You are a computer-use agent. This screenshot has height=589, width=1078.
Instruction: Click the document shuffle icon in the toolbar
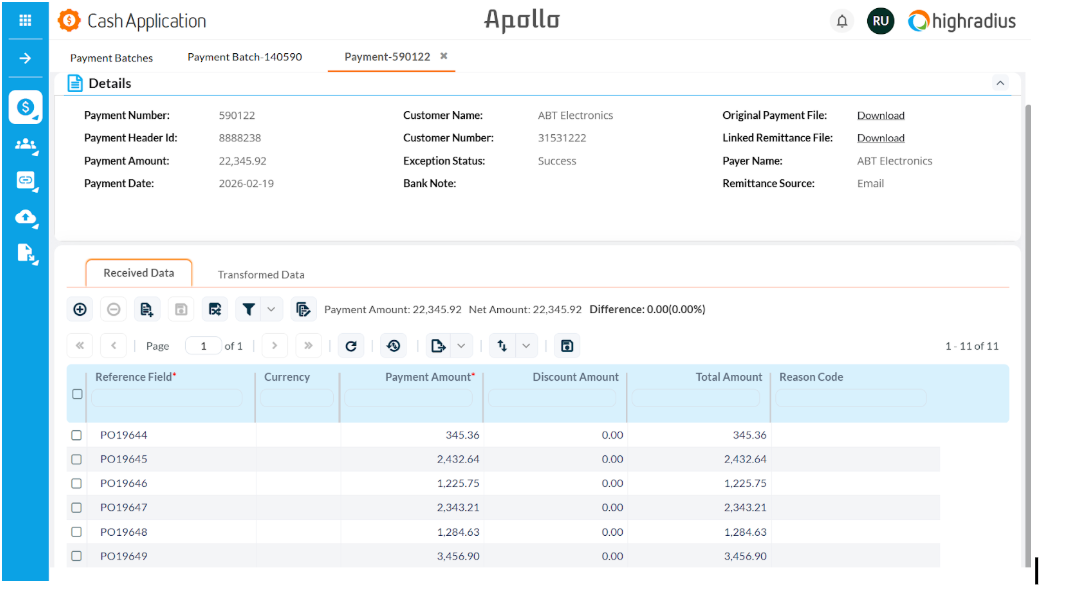tap(215, 309)
